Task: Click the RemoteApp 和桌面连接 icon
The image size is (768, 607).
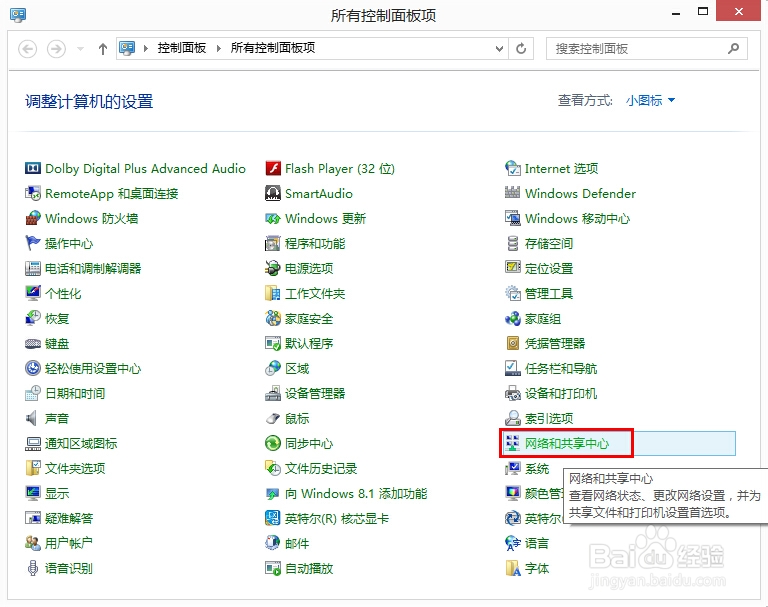Action: tap(32, 194)
